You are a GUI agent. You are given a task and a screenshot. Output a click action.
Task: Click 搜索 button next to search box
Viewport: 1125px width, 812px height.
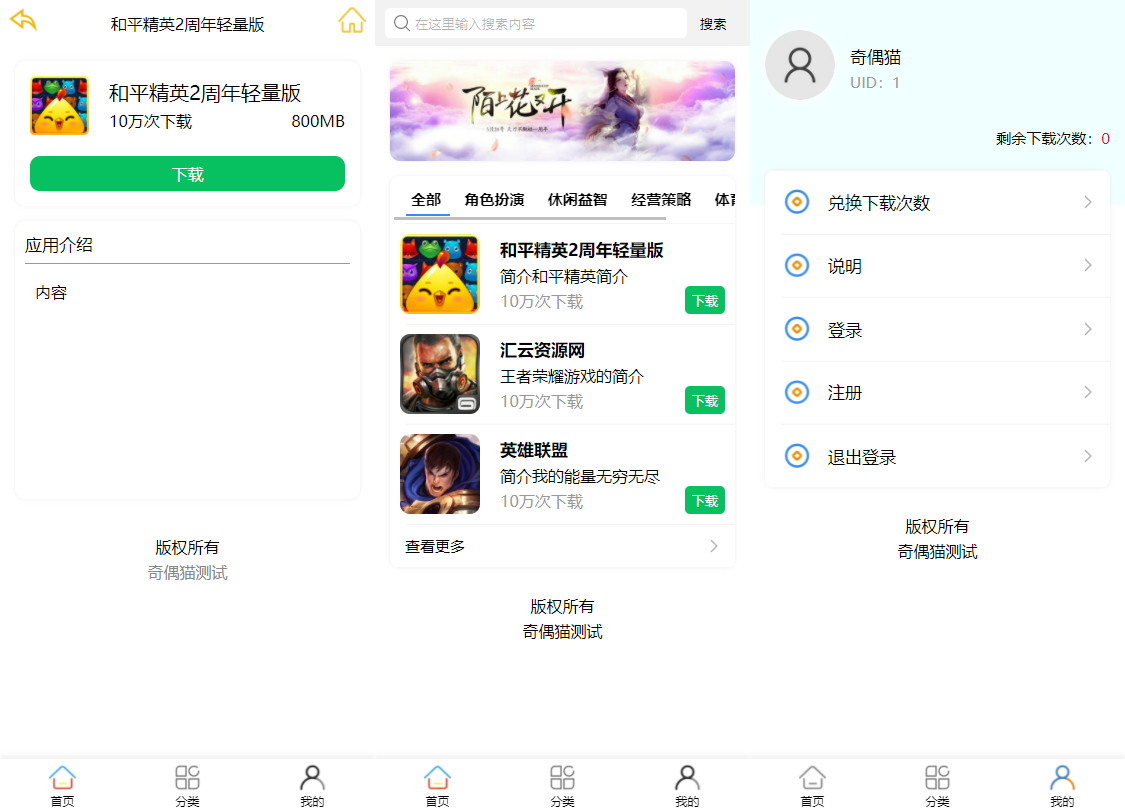[712, 24]
